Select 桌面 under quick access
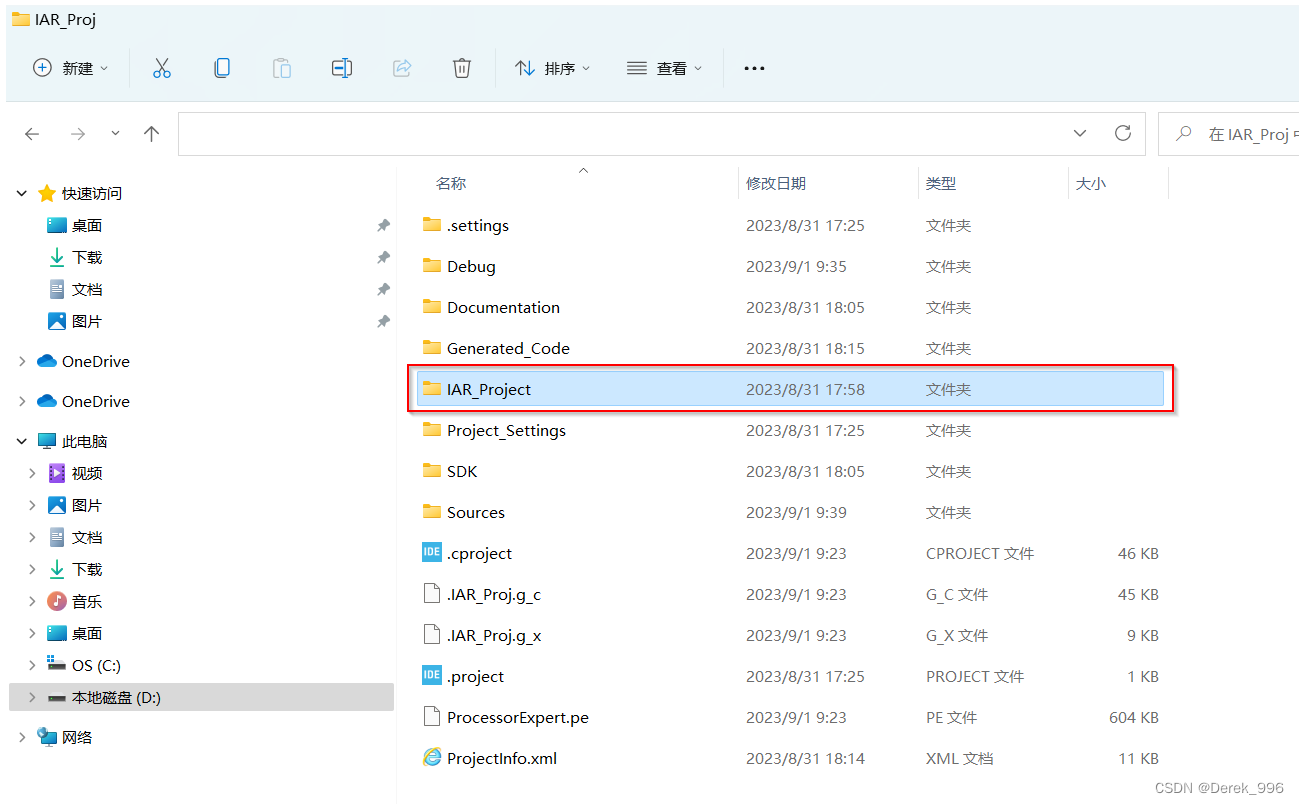 [x=87, y=225]
